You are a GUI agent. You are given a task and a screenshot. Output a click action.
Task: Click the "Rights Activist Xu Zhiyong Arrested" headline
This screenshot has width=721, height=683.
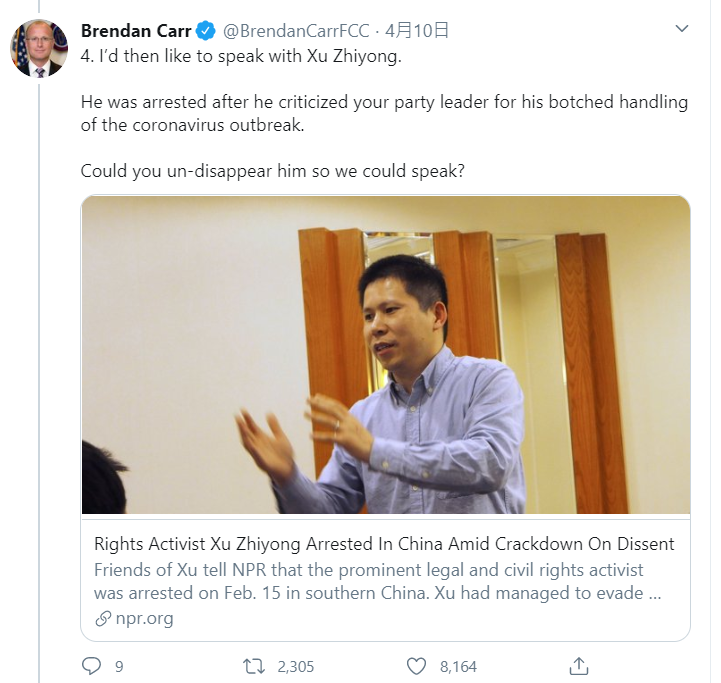tap(384, 544)
